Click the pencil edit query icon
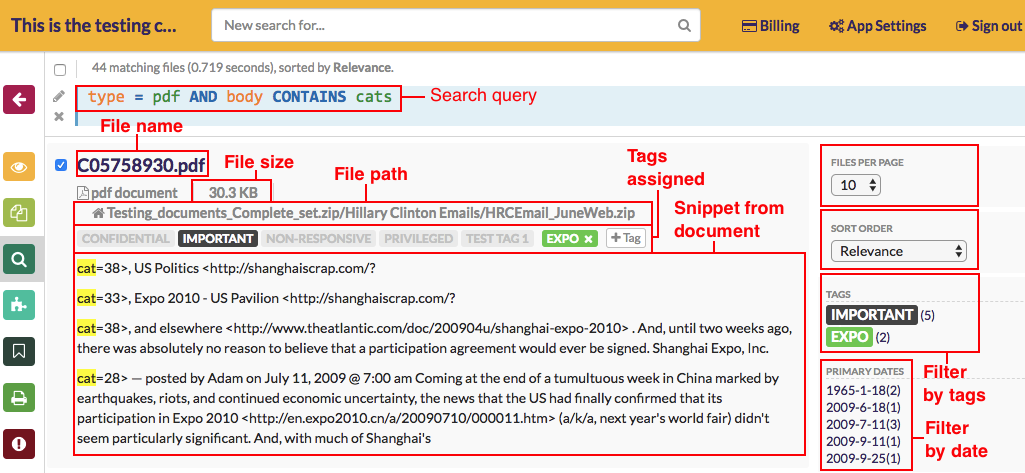The height and width of the screenshot is (473, 1025). (x=59, y=97)
